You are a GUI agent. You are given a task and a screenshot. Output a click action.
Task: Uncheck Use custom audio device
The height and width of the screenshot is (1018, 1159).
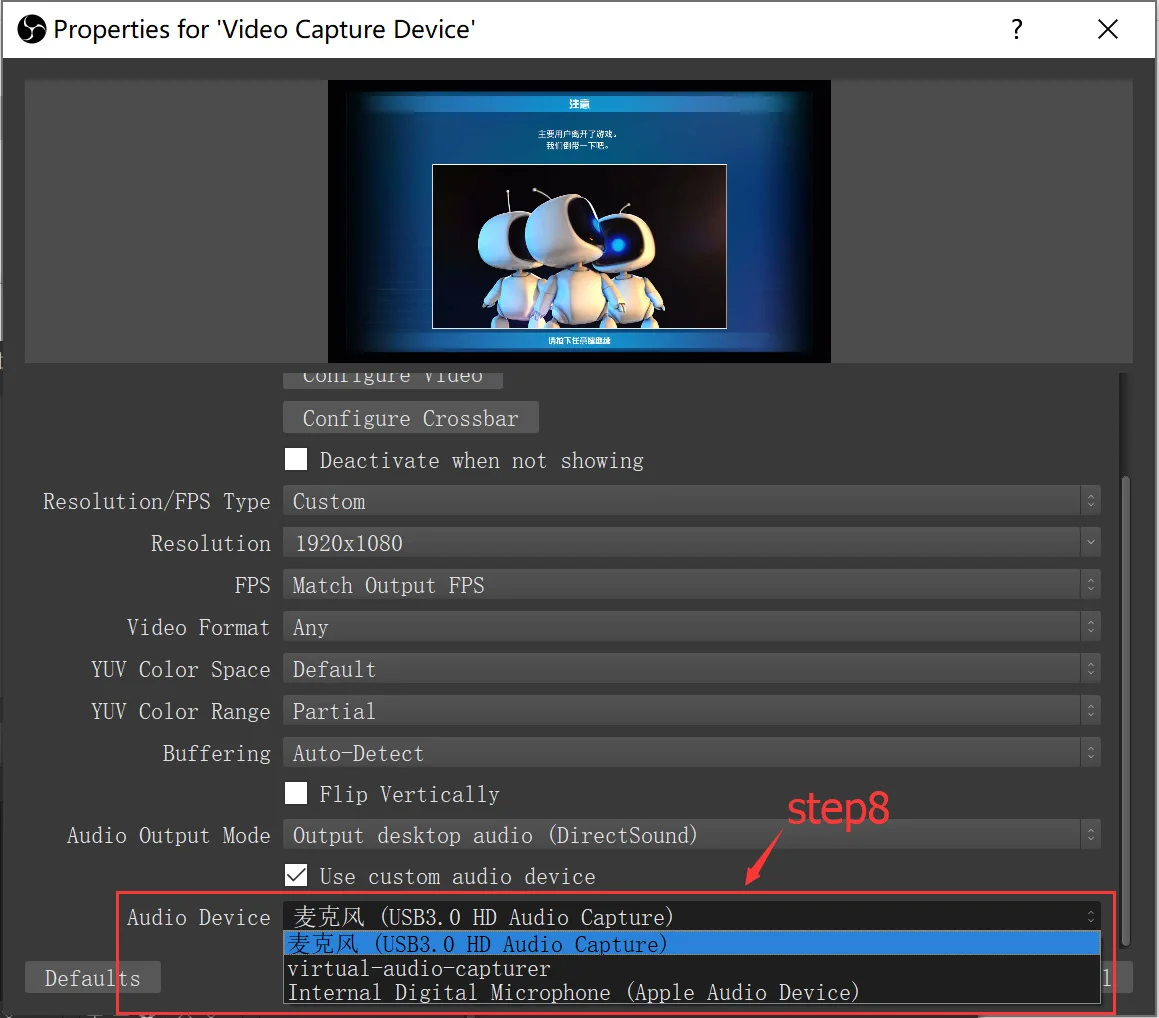(296, 875)
